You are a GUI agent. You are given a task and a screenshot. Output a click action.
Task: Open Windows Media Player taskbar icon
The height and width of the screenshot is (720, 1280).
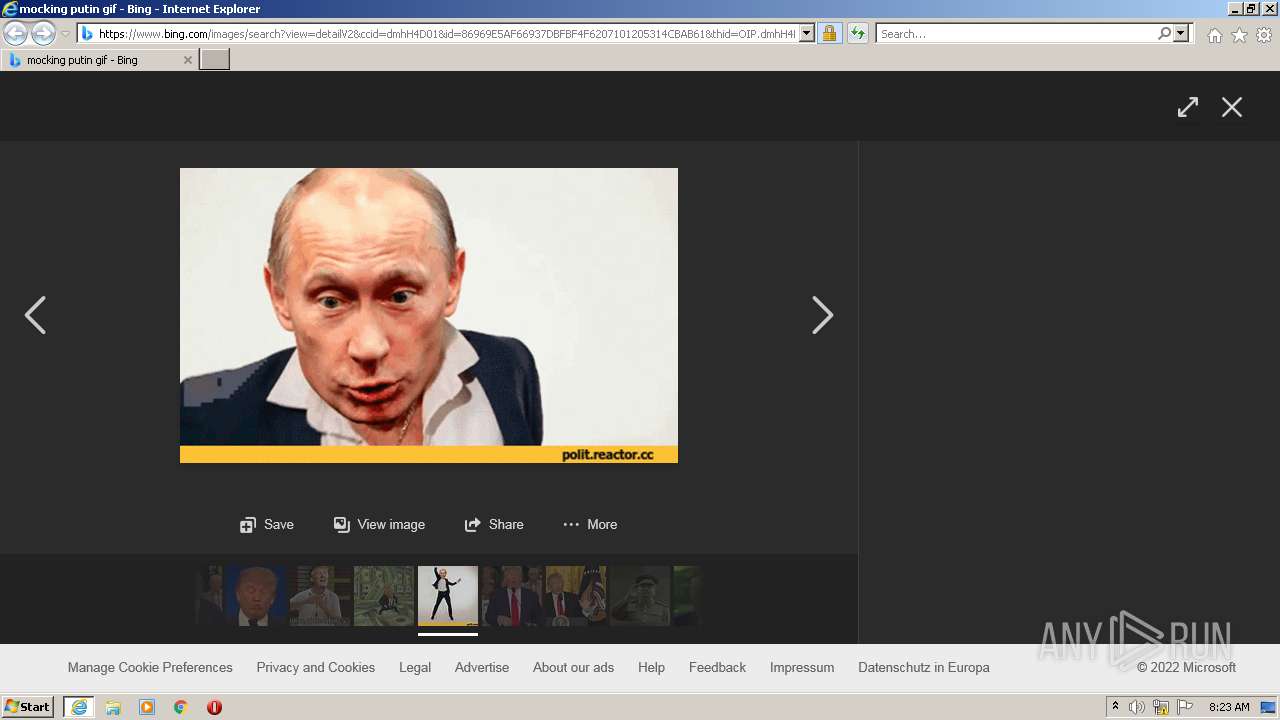pyautogui.click(x=147, y=707)
